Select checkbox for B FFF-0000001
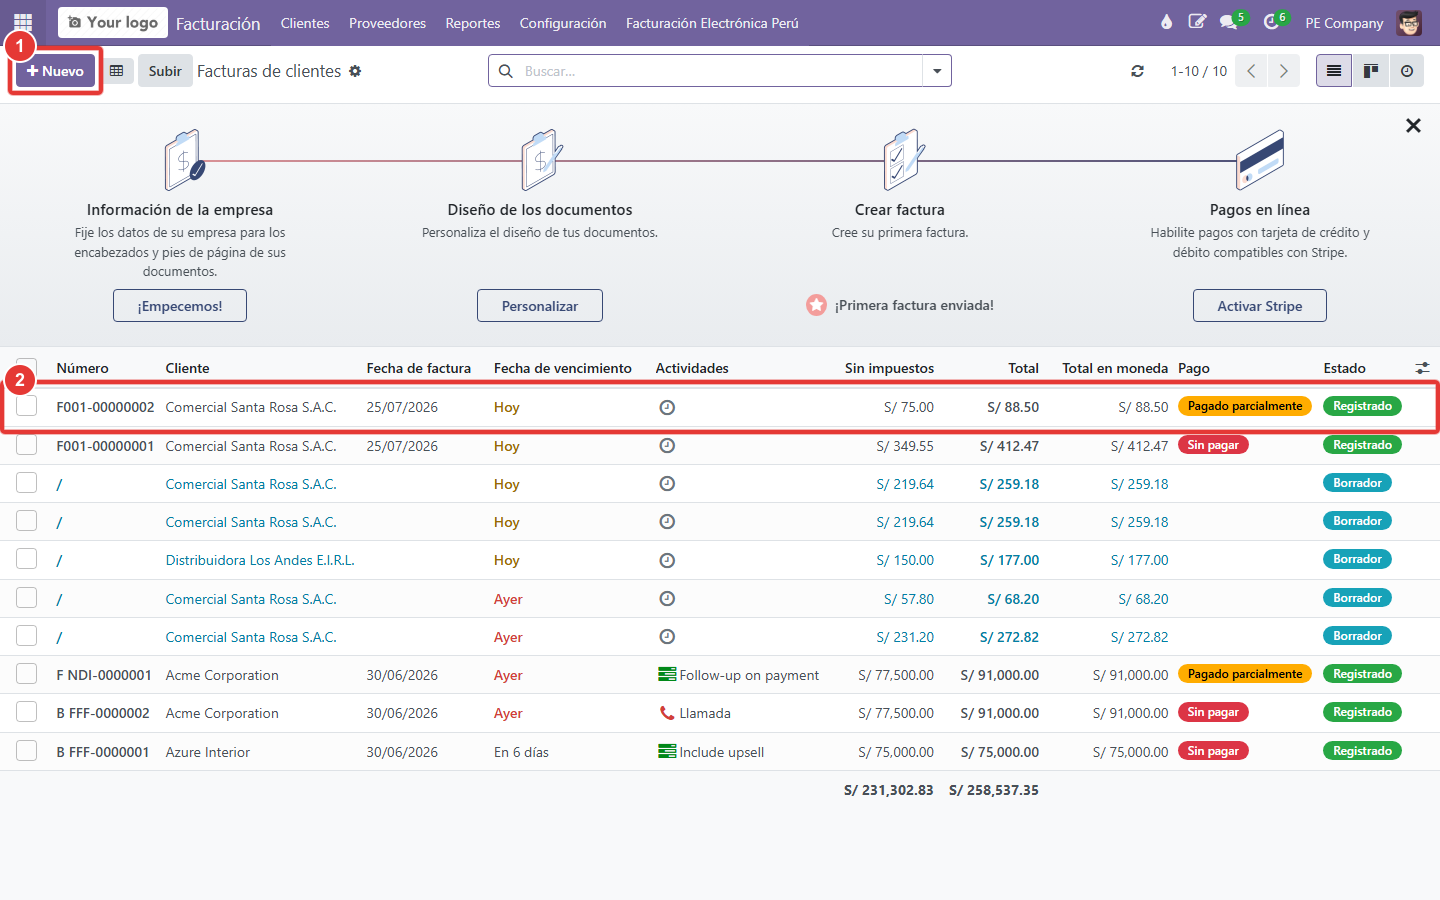 point(27,751)
